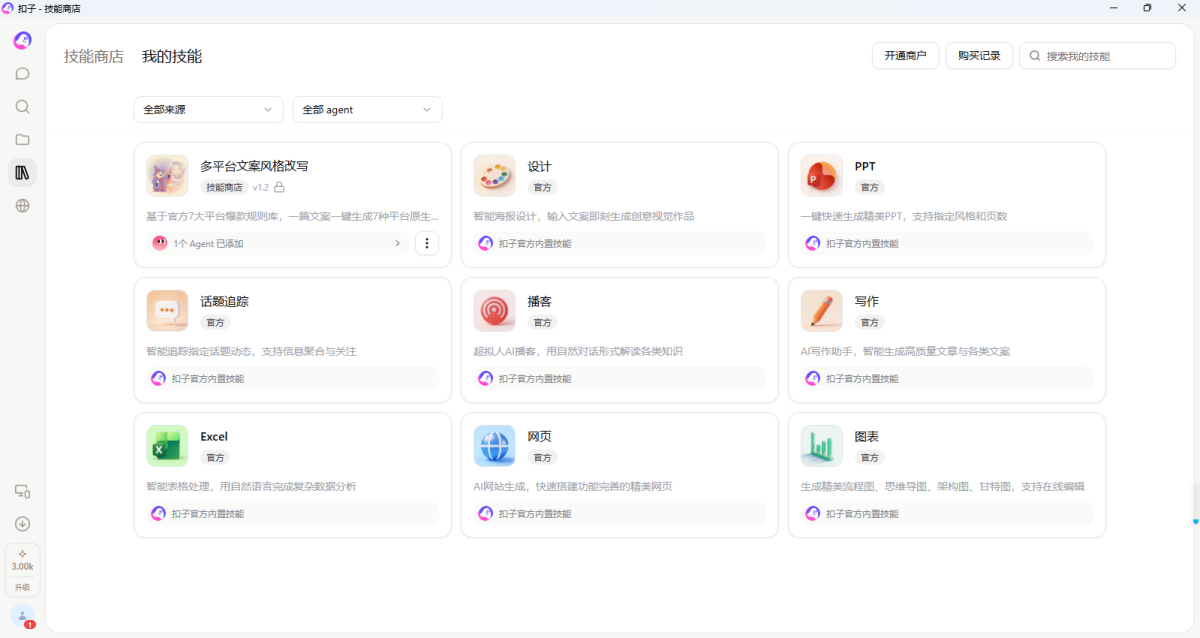
Task: Expand the 1个 Agent 已添加 row chevron
Action: pos(397,243)
